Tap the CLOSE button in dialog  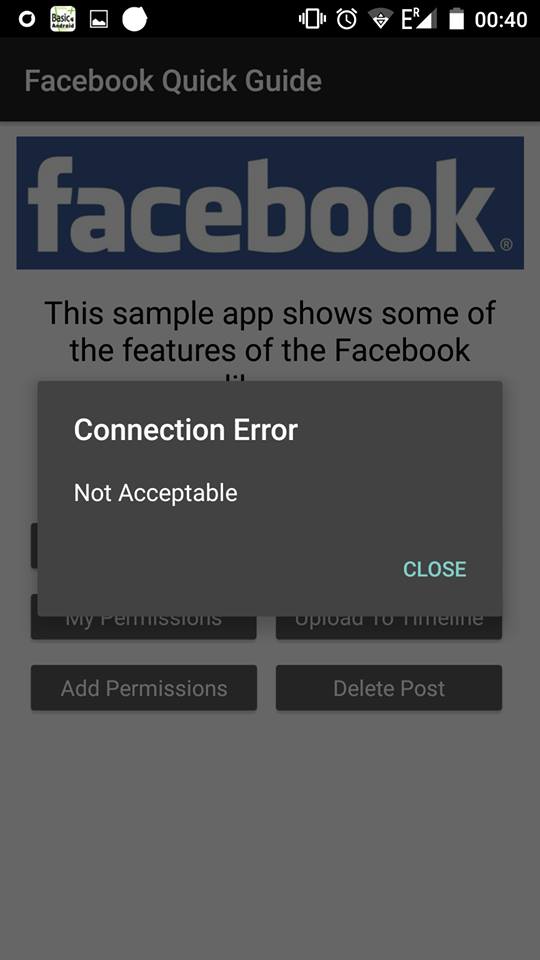click(434, 569)
